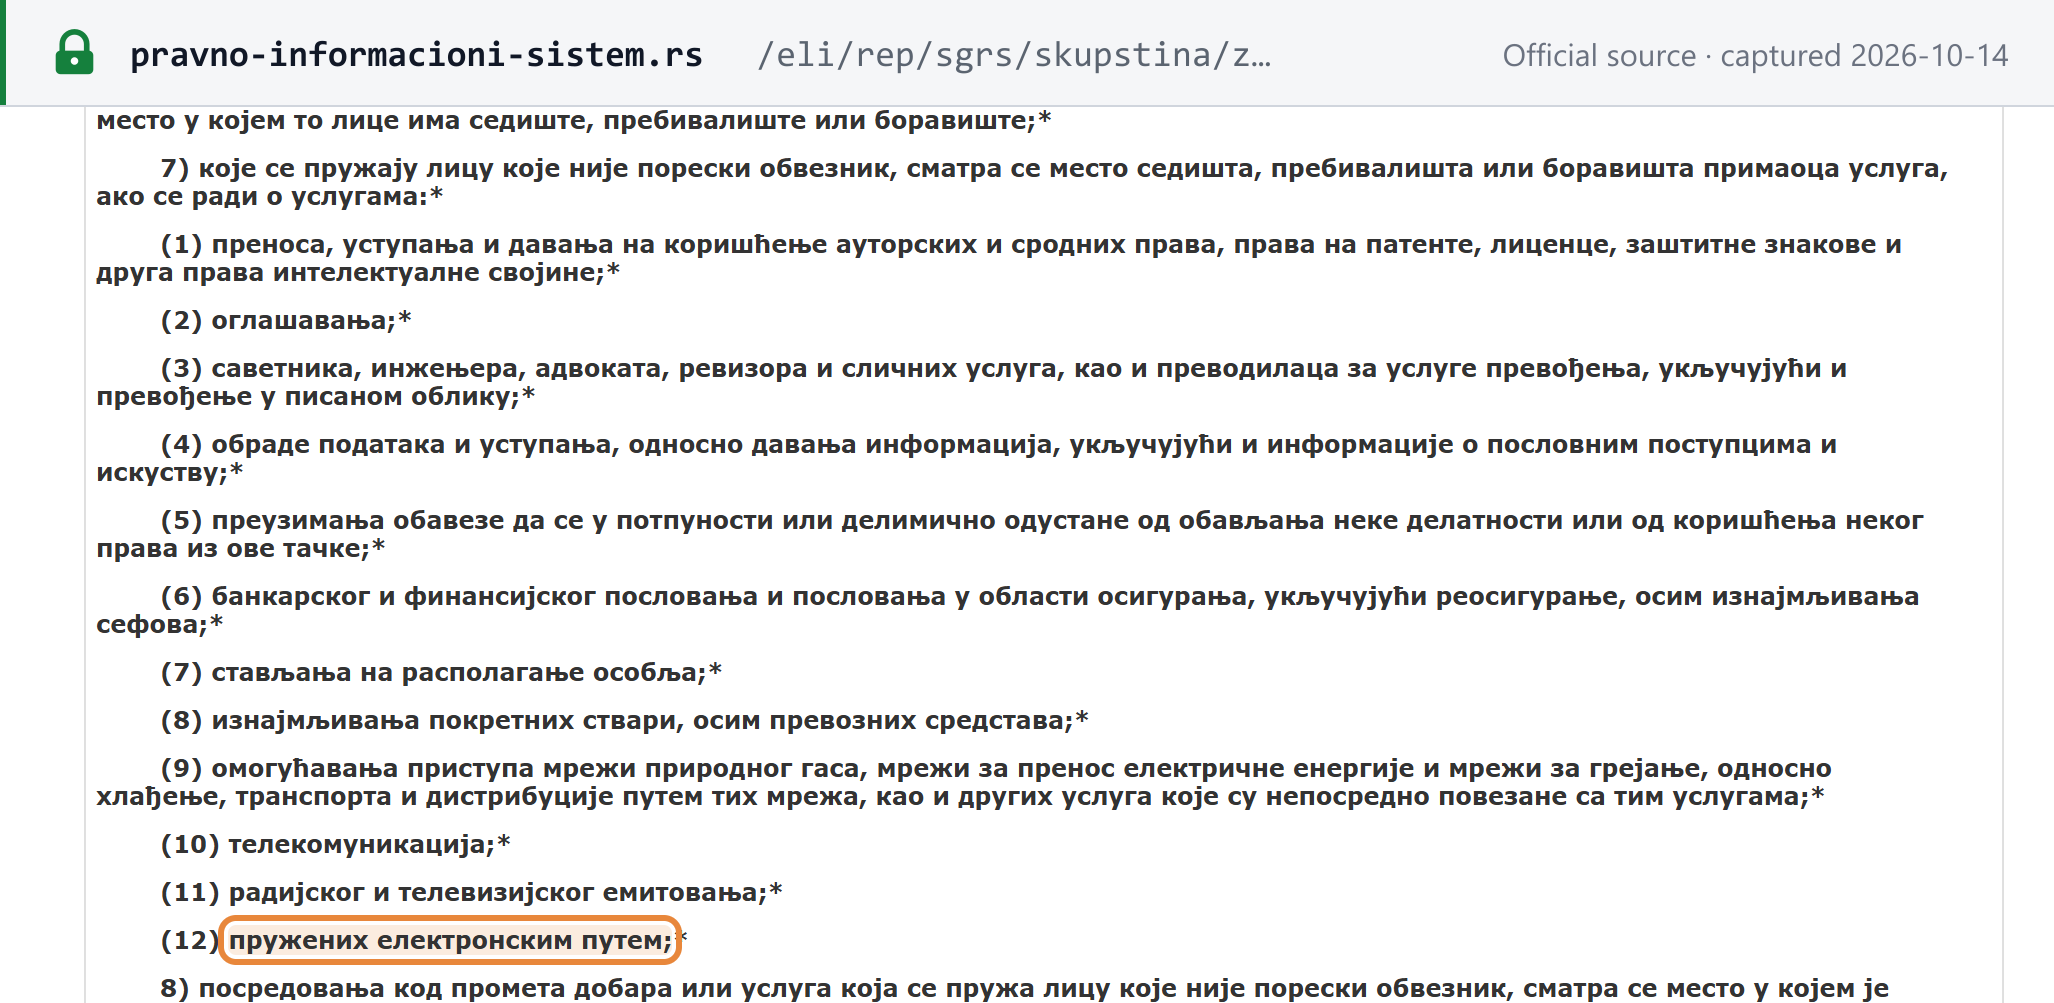The width and height of the screenshot is (2054, 1003).
Task: Click point 7) 'које се пружају лицу'
Action: pos(1022,182)
